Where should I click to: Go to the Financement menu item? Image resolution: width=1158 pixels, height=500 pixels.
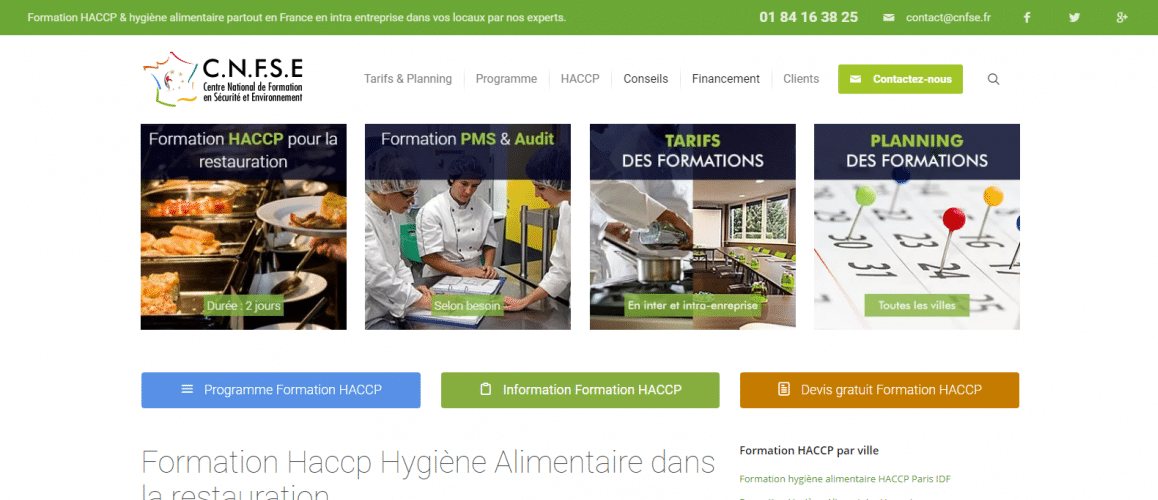click(x=725, y=79)
